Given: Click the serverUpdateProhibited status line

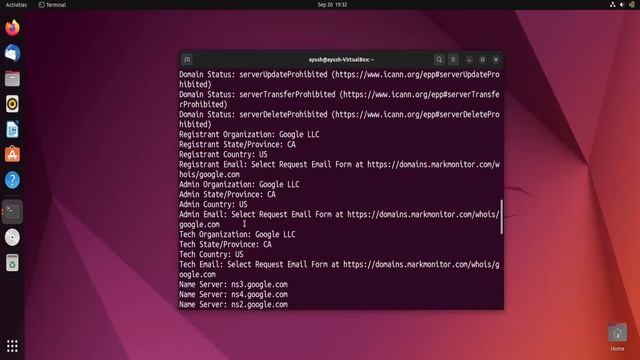Looking at the screenshot, I should [339, 79].
